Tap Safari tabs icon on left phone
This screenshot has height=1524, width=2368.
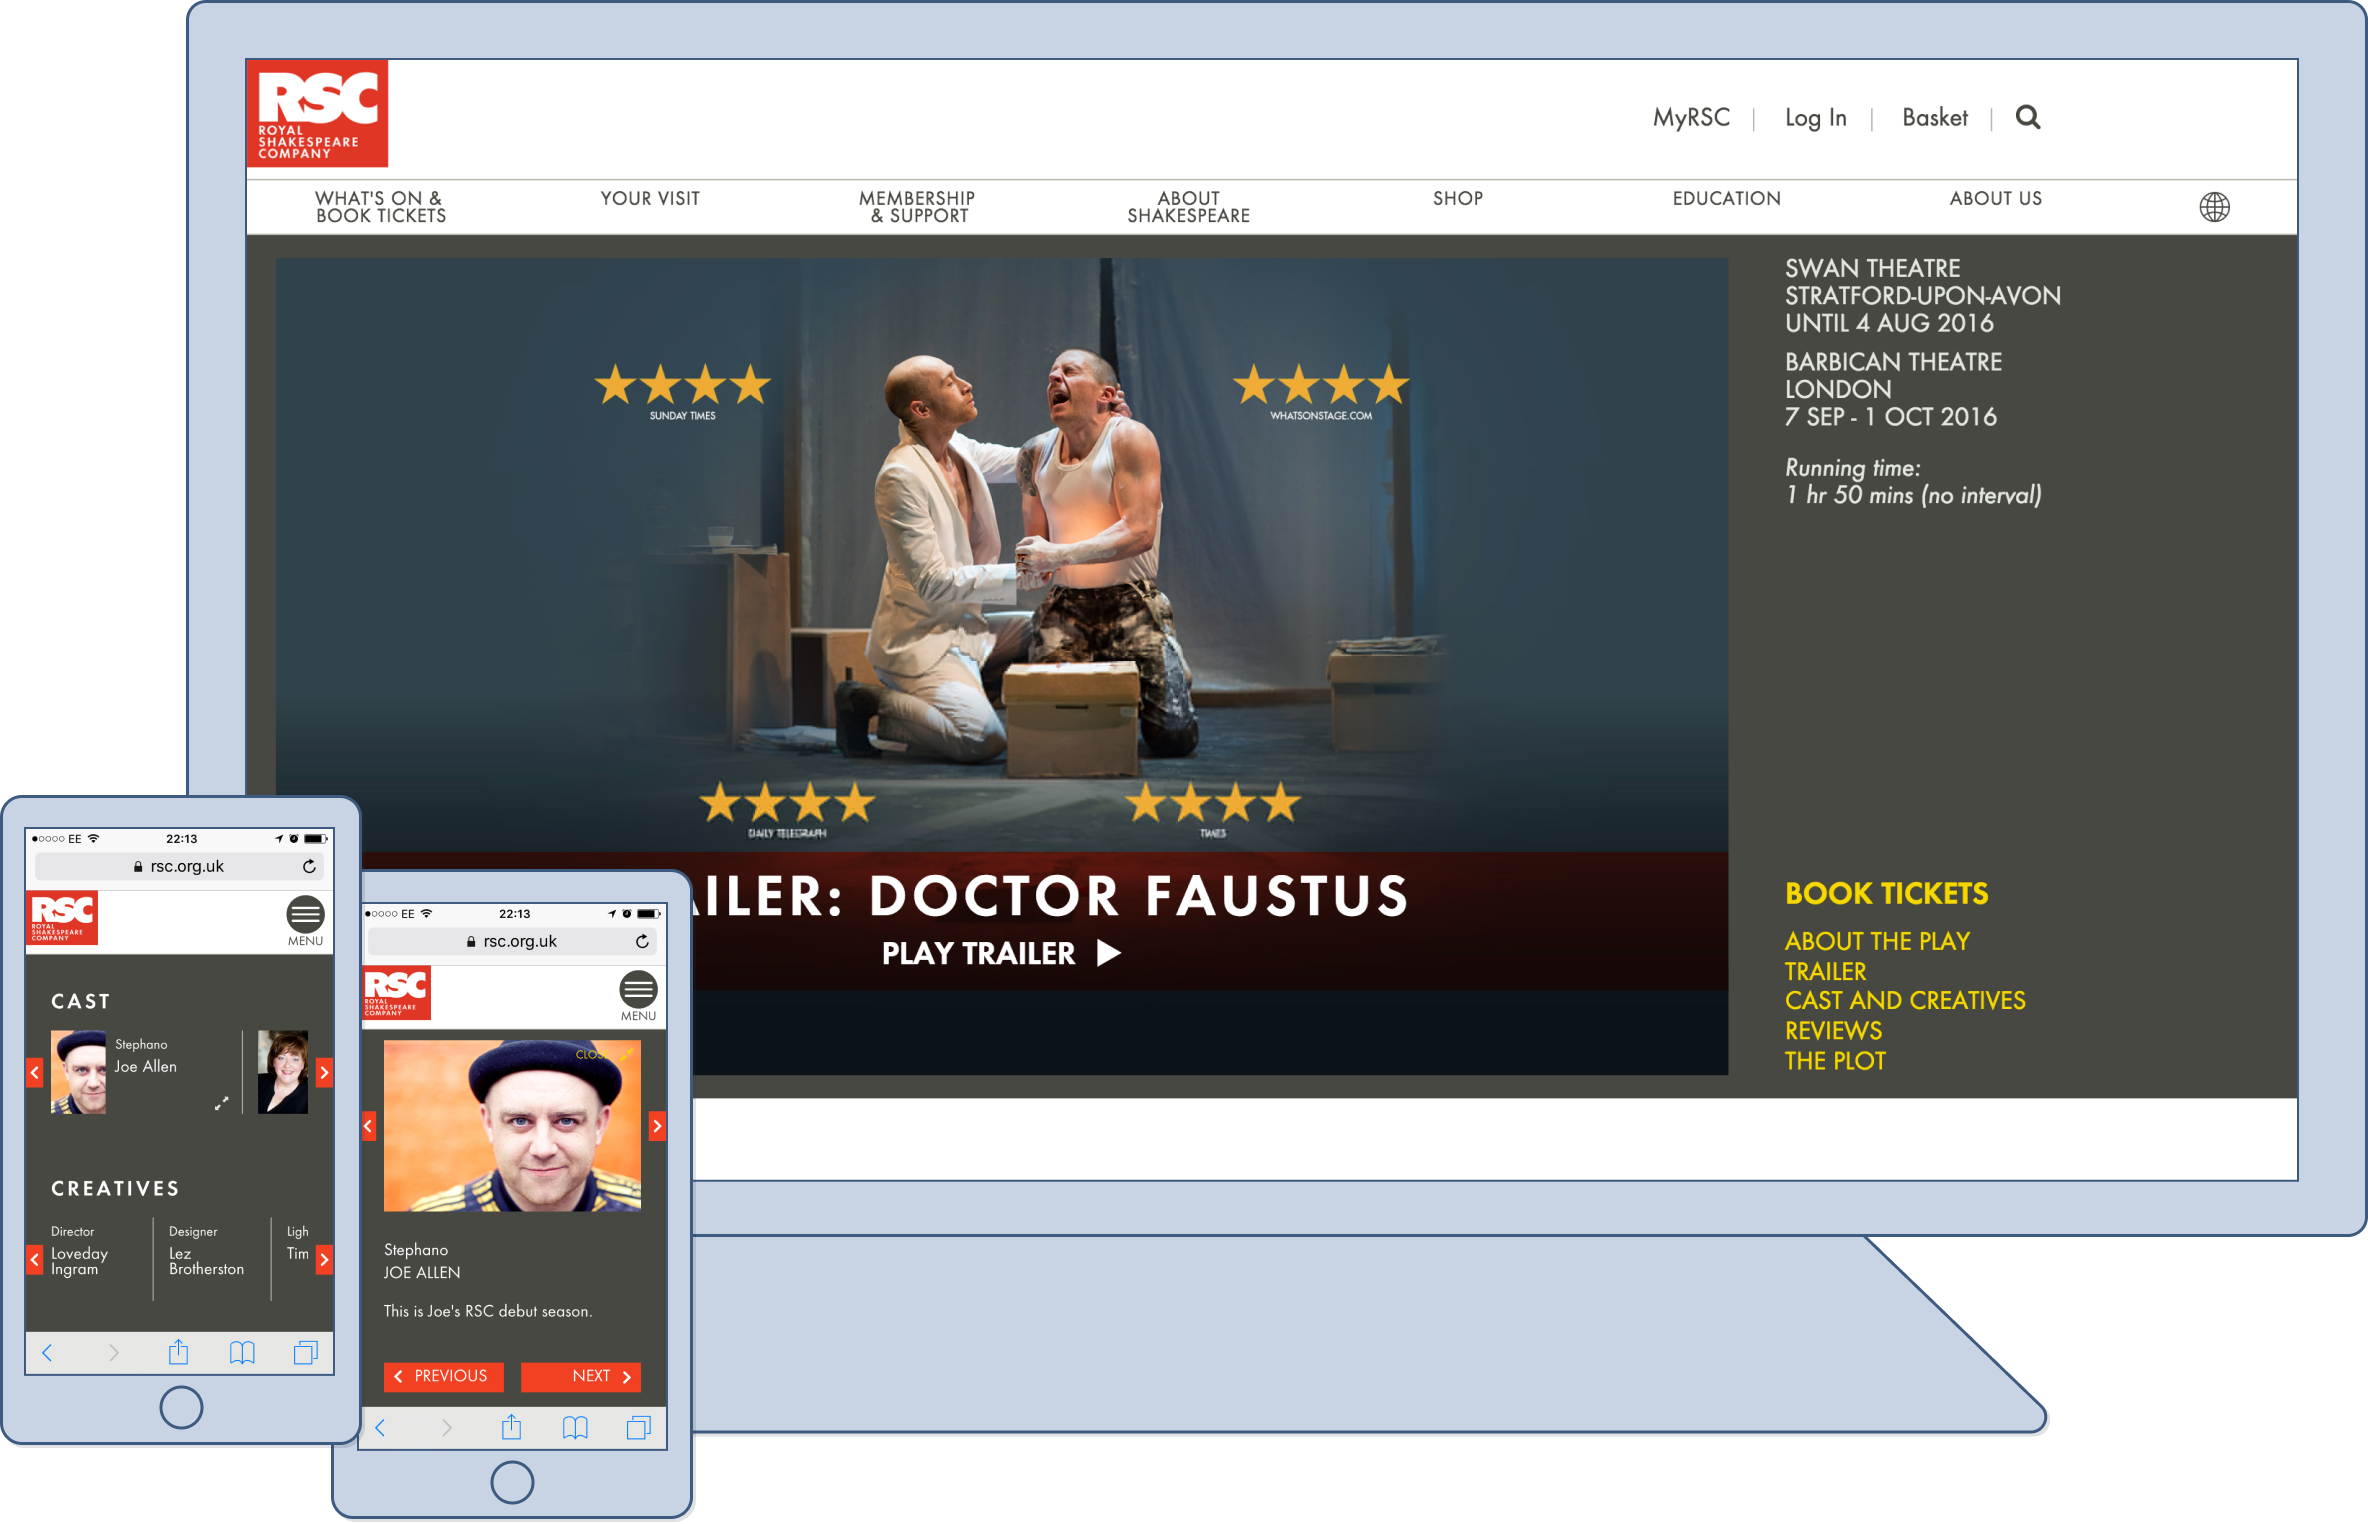click(306, 1353)
